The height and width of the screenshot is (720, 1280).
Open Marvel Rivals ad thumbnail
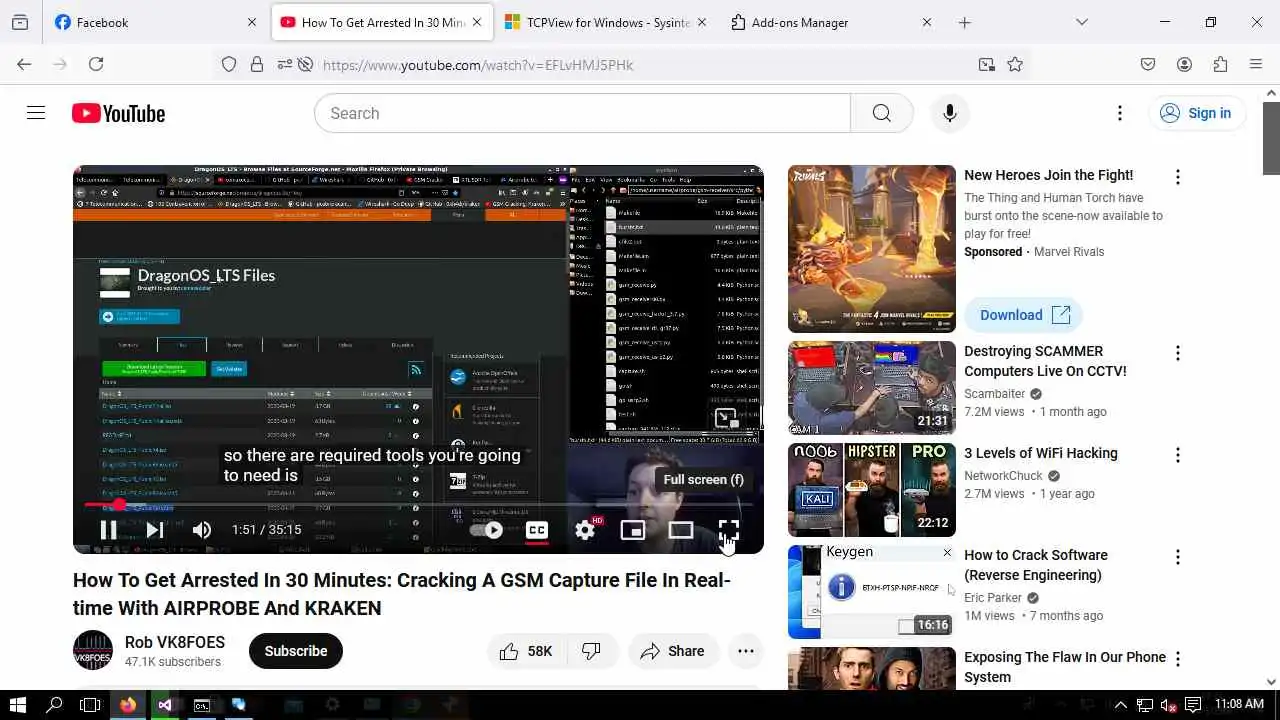pyautogui.click(x=872, y=249)
